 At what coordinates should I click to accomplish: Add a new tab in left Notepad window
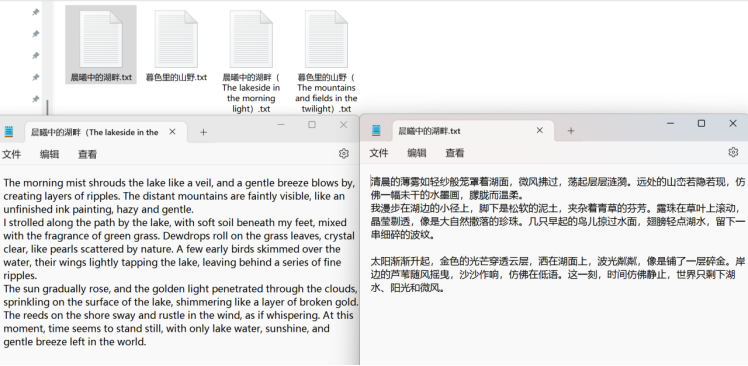click(x=203, y=132)
